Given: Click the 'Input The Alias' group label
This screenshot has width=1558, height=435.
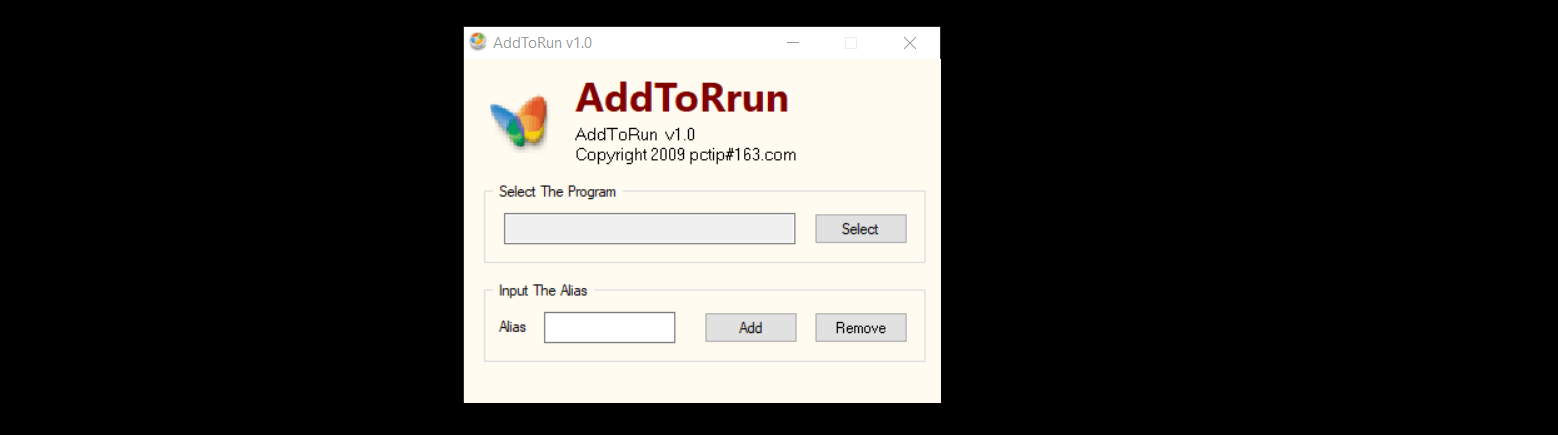Looking at the screenshot, I should pos(543,290).
